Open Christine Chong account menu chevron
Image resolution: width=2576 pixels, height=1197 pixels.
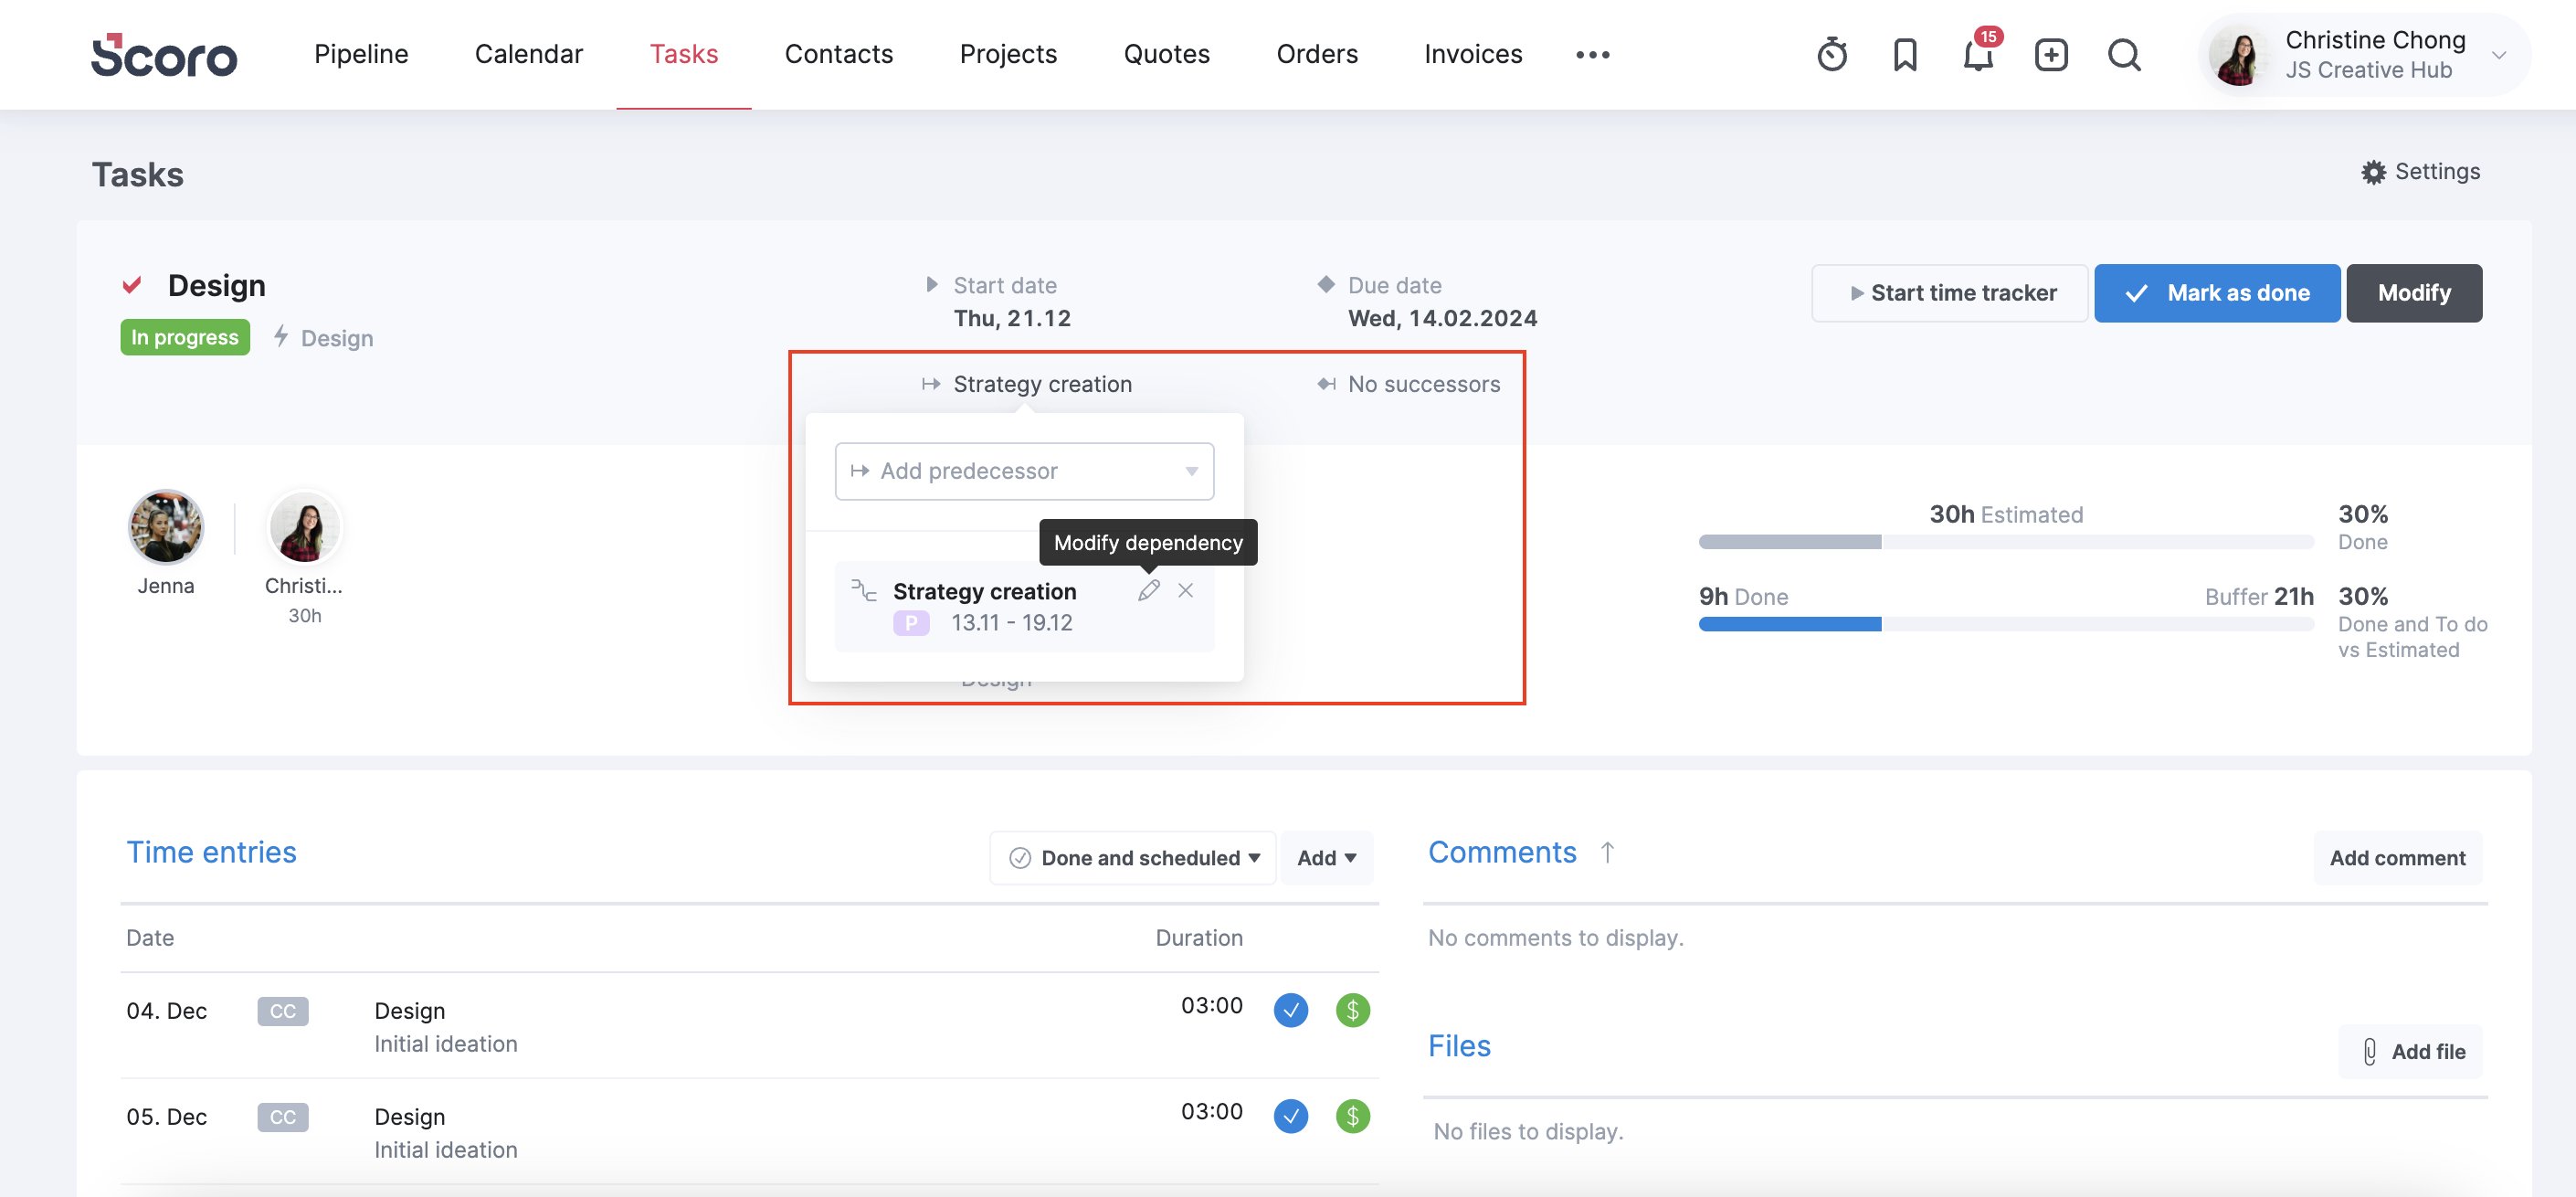pos(2499,55)
